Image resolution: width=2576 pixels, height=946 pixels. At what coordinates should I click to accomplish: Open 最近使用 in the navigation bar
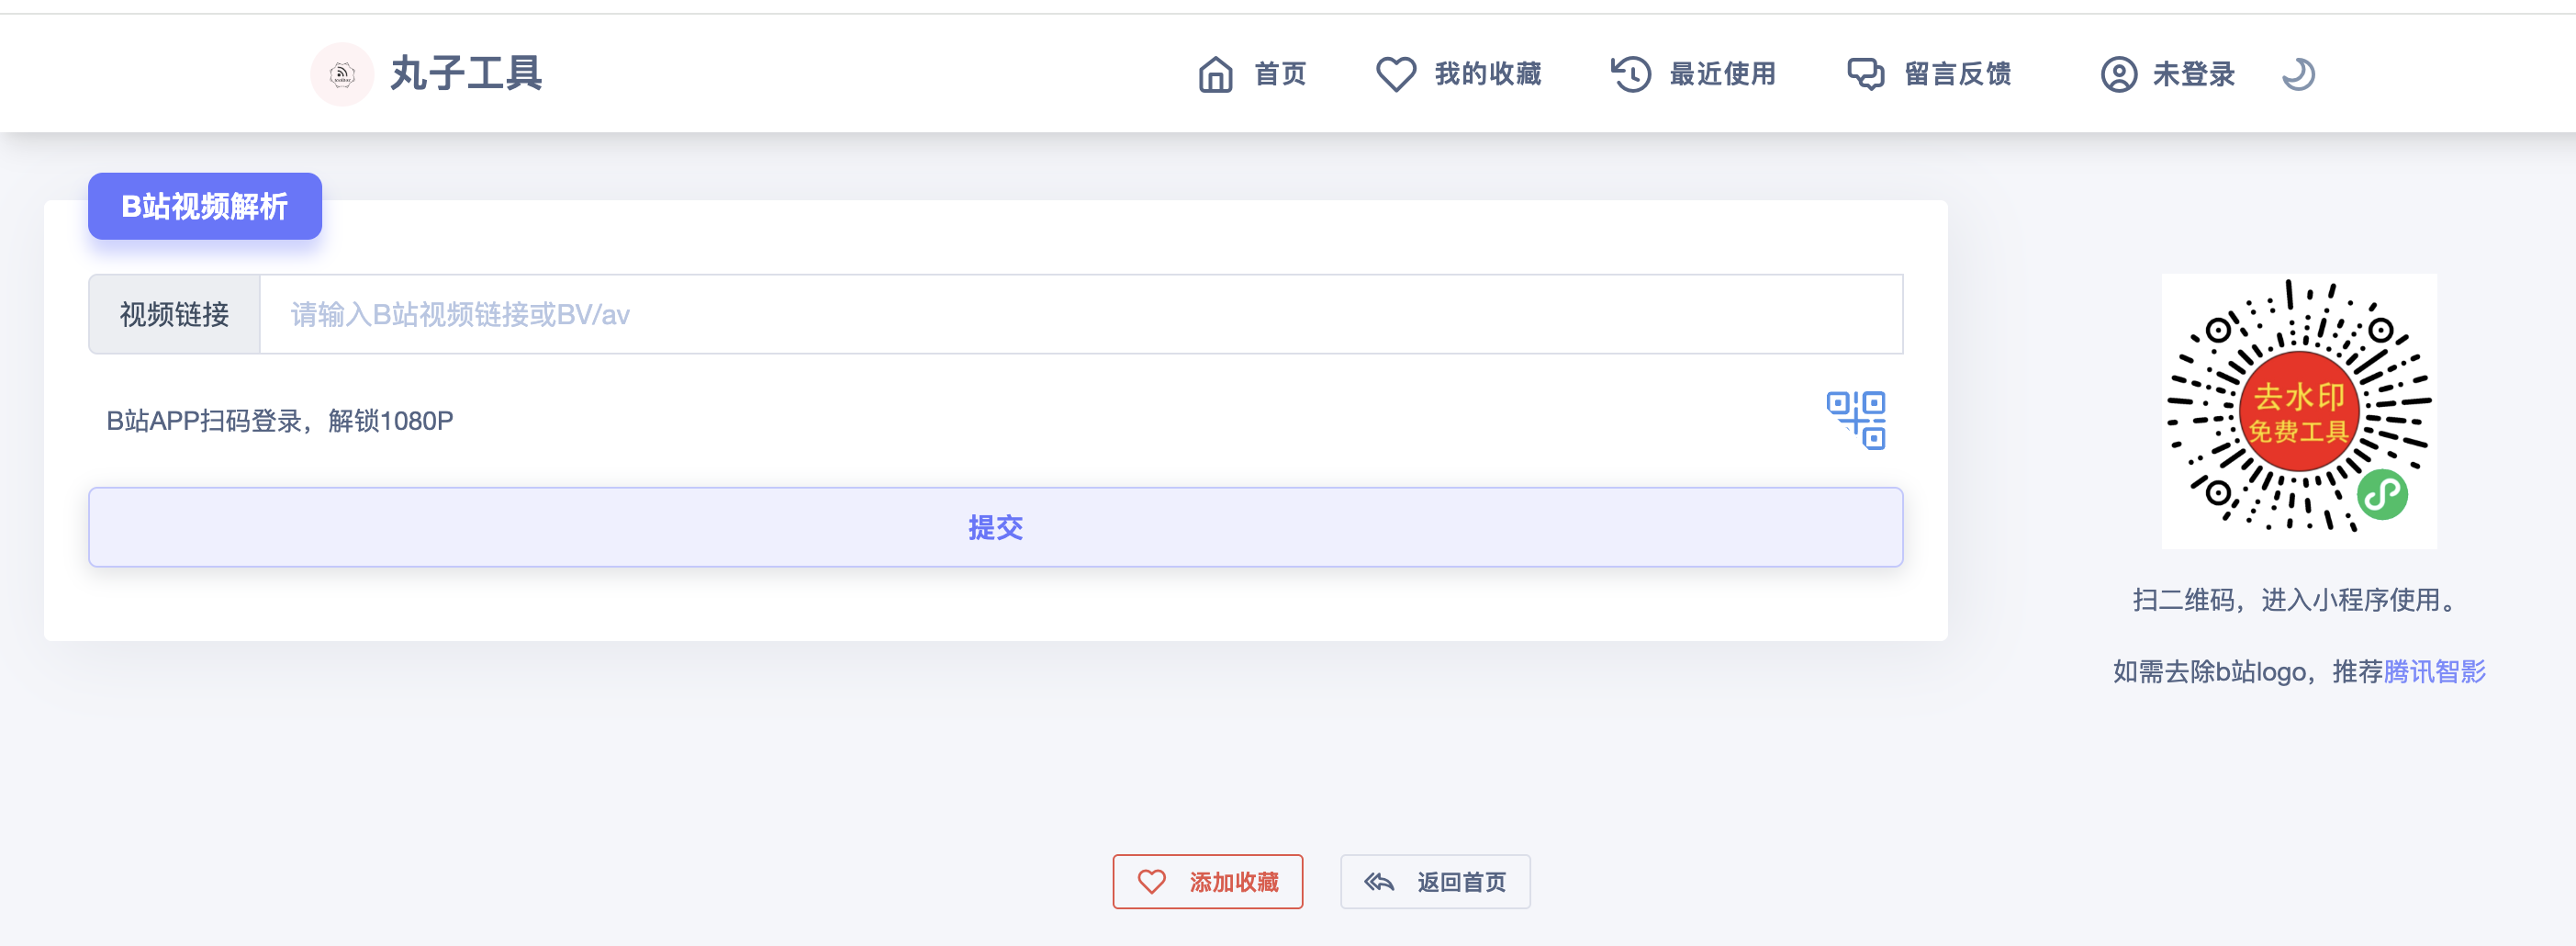1722,74
